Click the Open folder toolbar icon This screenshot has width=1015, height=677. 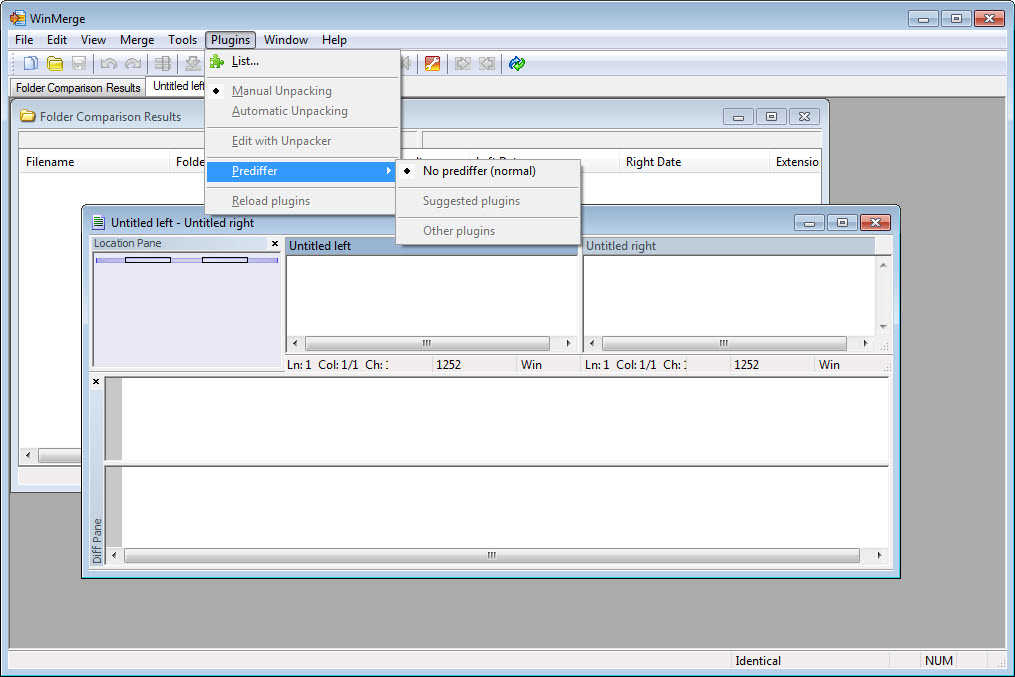pyautogui.click(x=55, y=63)
